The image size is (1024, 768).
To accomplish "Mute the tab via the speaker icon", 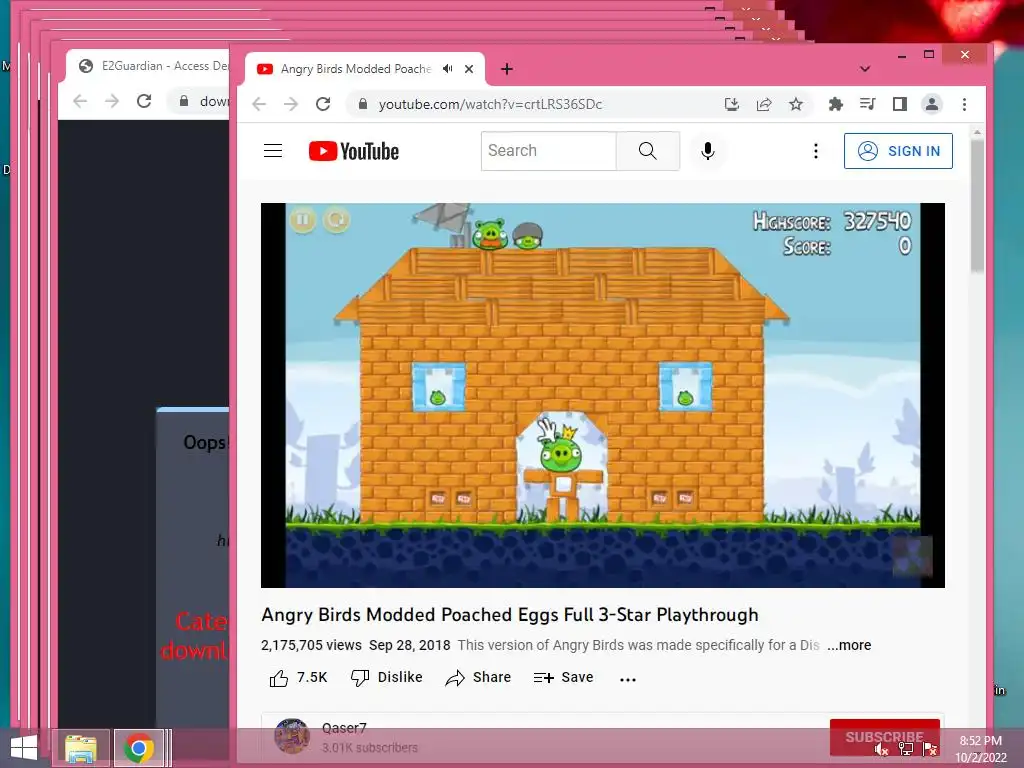I will pos(447,69).
